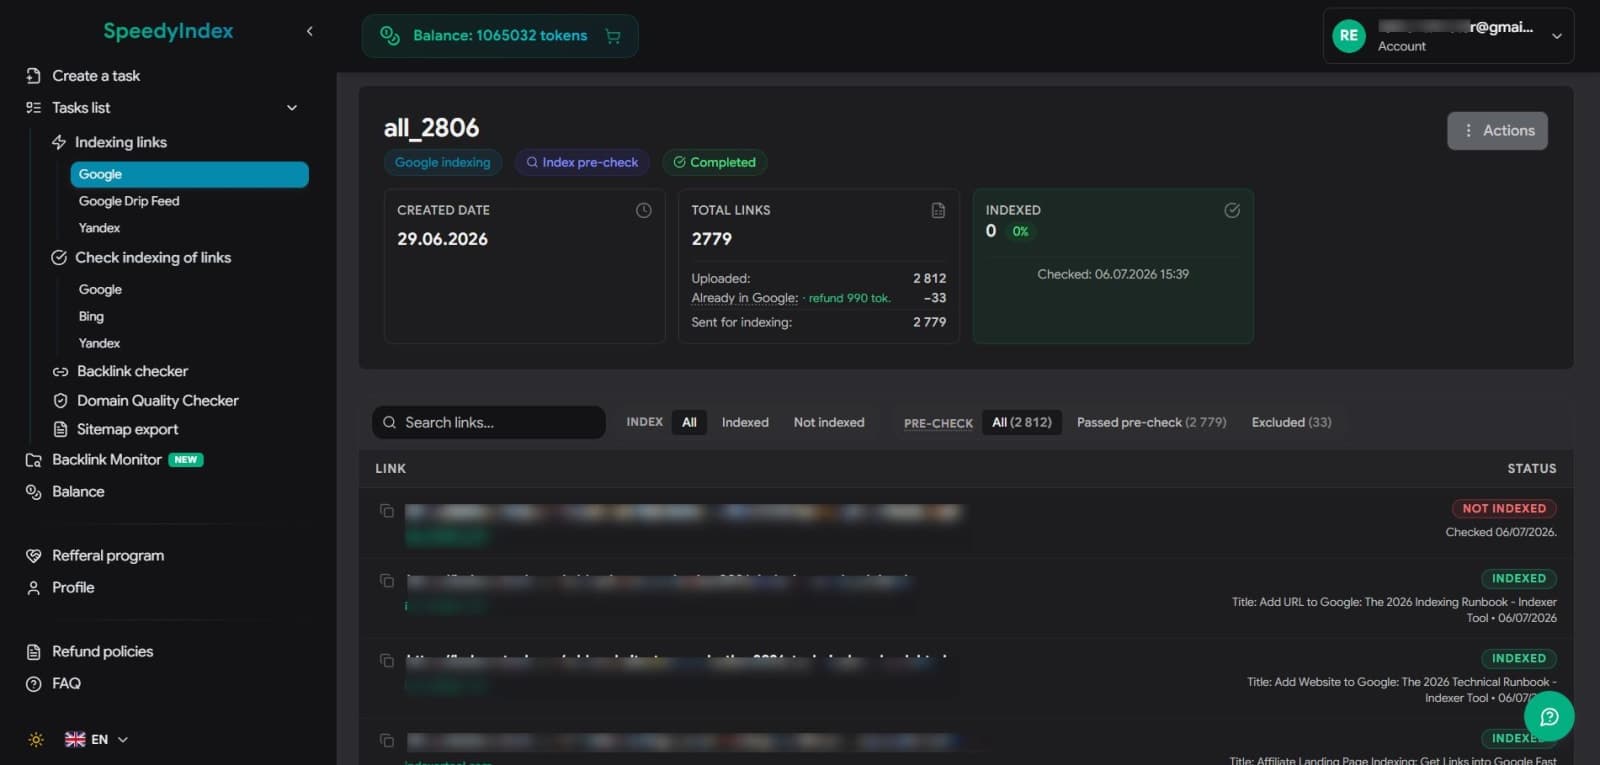Toggle light theme with the sun icon
The image size is (1600, 765).
click(x=36, y=740)
